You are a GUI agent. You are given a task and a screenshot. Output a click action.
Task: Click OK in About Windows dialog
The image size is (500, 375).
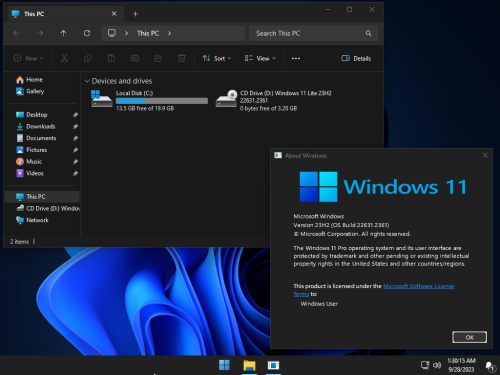[469, 337]
